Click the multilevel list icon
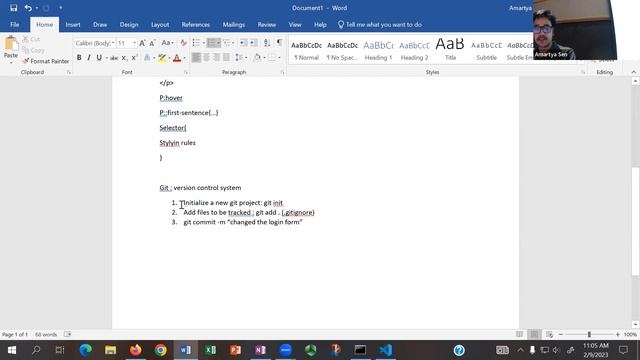Image resolution: width=640 pixels, height=360 pixels. pos(227,43)
